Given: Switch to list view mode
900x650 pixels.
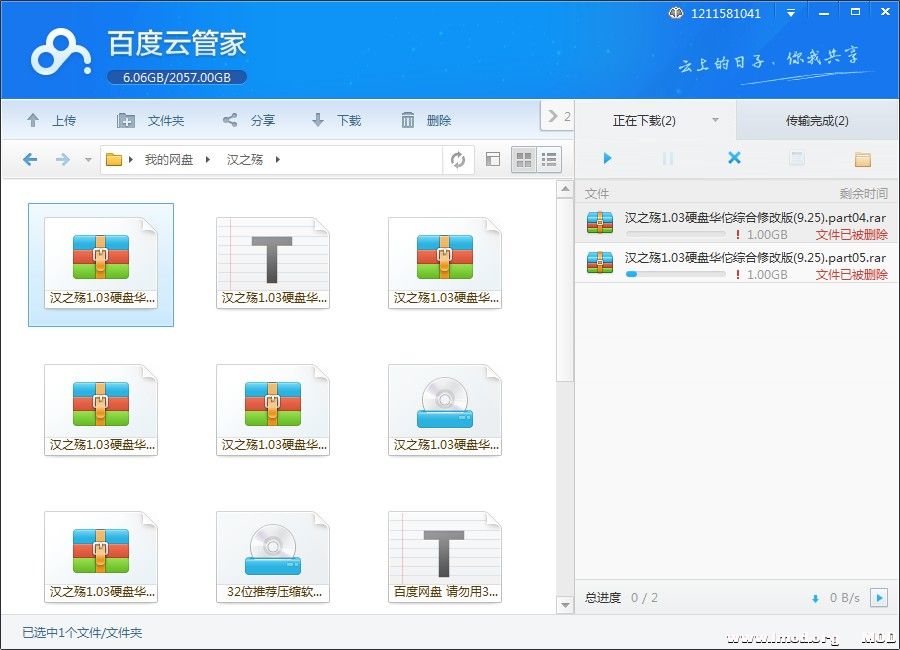Looking at the screenshot, I should tap(549, 160).
